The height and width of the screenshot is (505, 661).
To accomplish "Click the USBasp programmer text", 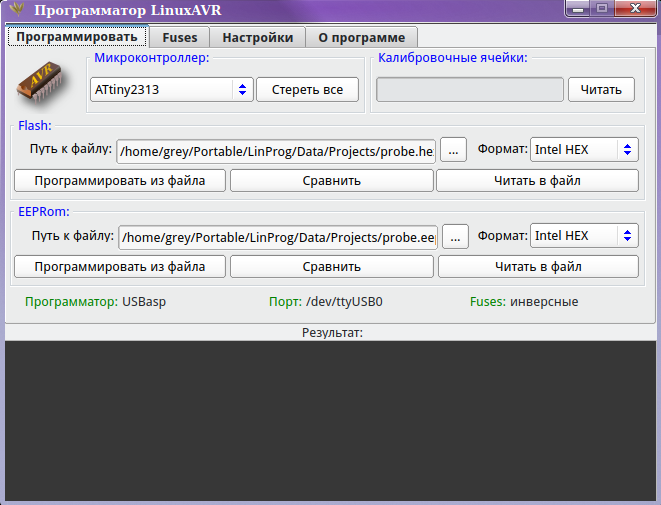I will point(144,302).
